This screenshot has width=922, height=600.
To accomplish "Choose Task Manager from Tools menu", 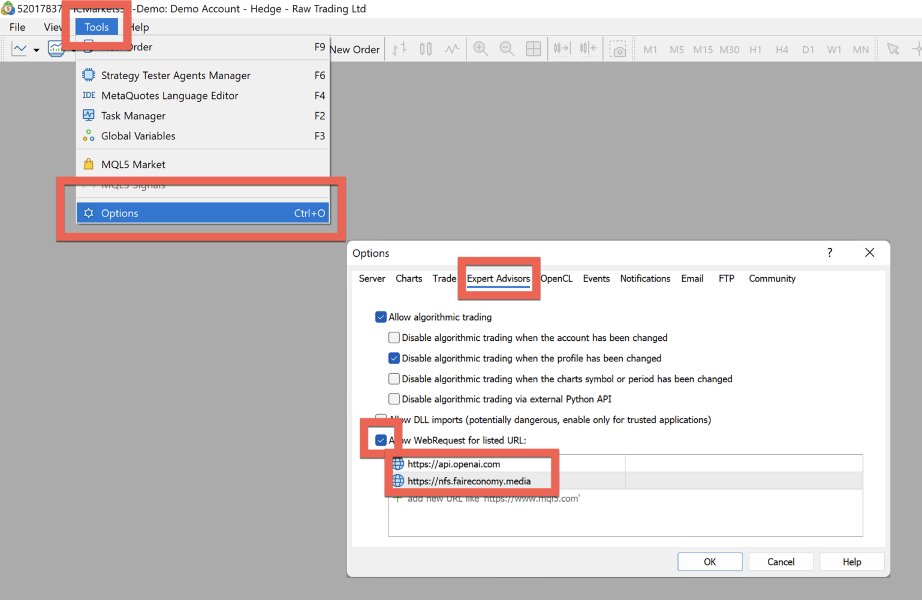I will point(203,116).
